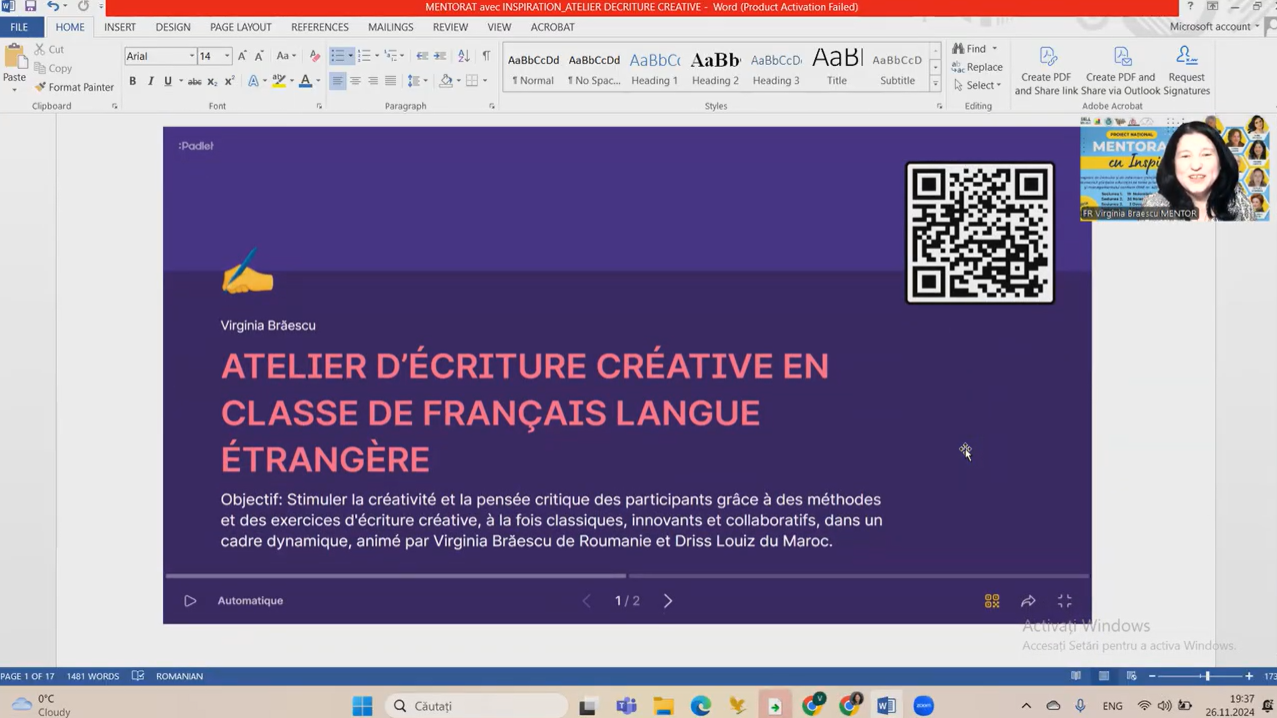The height and width of the screenshot is (718, 1277).
Task: Open the Select dropdown in Editing group
Action: (x=977, y=85)
